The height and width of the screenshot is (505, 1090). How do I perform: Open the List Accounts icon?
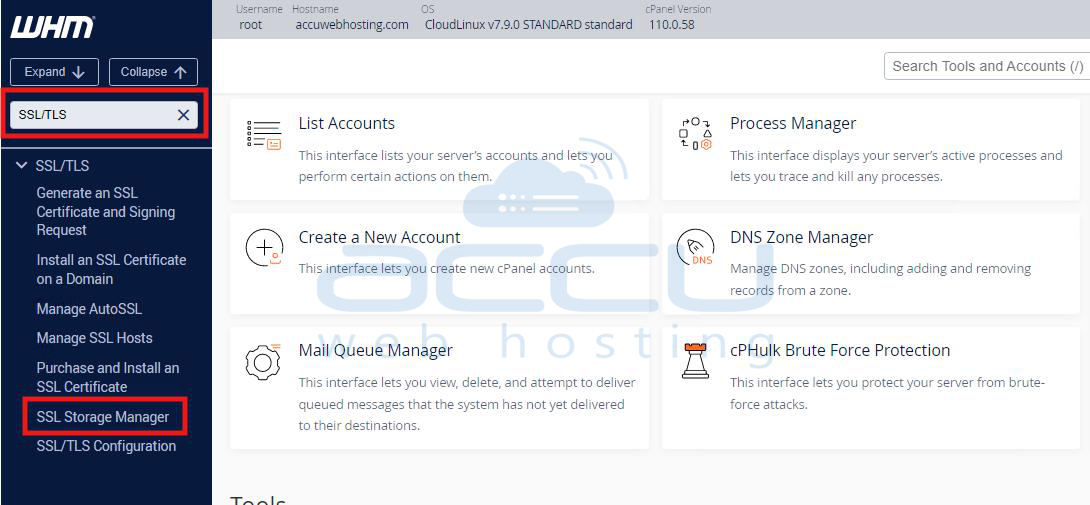[x=263, y=135]
